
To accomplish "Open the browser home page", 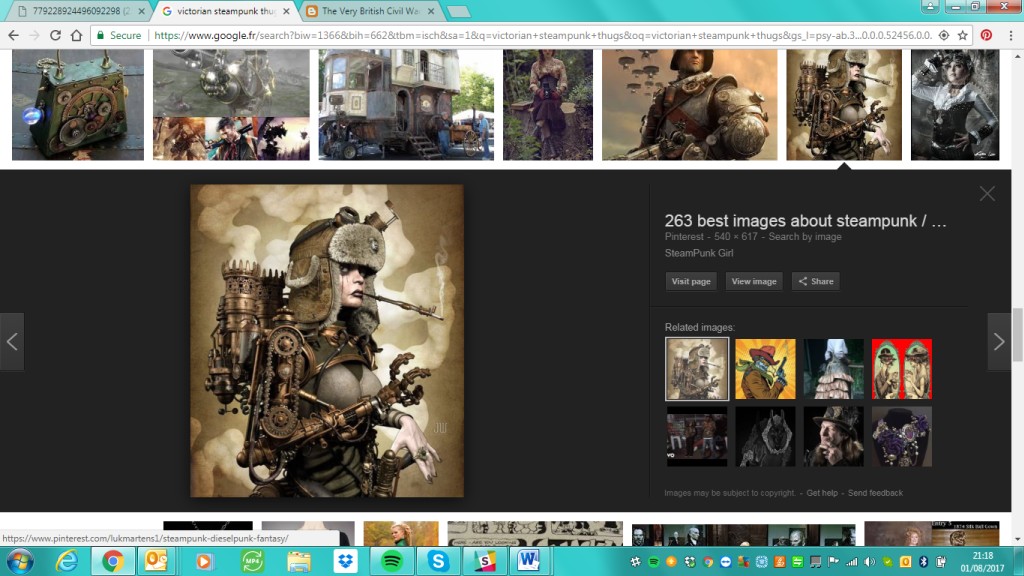I will pos(76,35).
